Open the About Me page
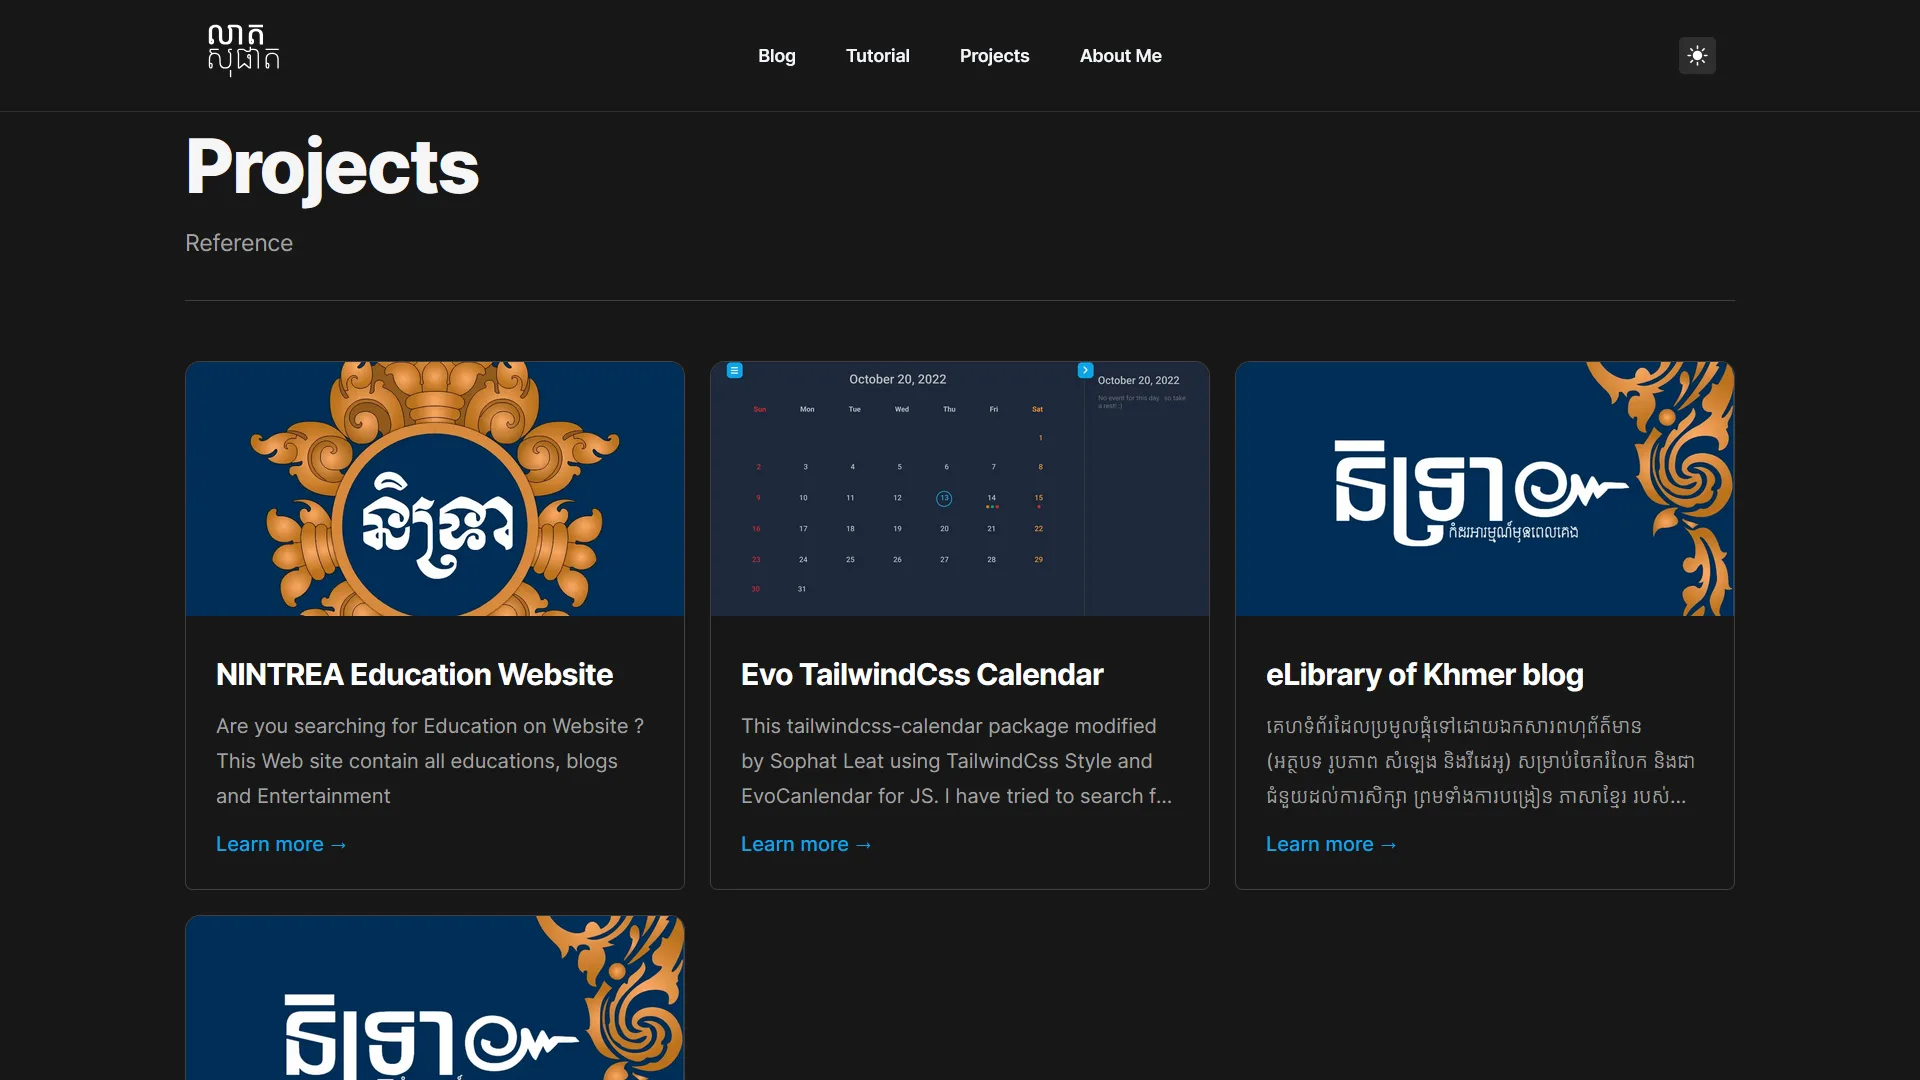 1120,55
